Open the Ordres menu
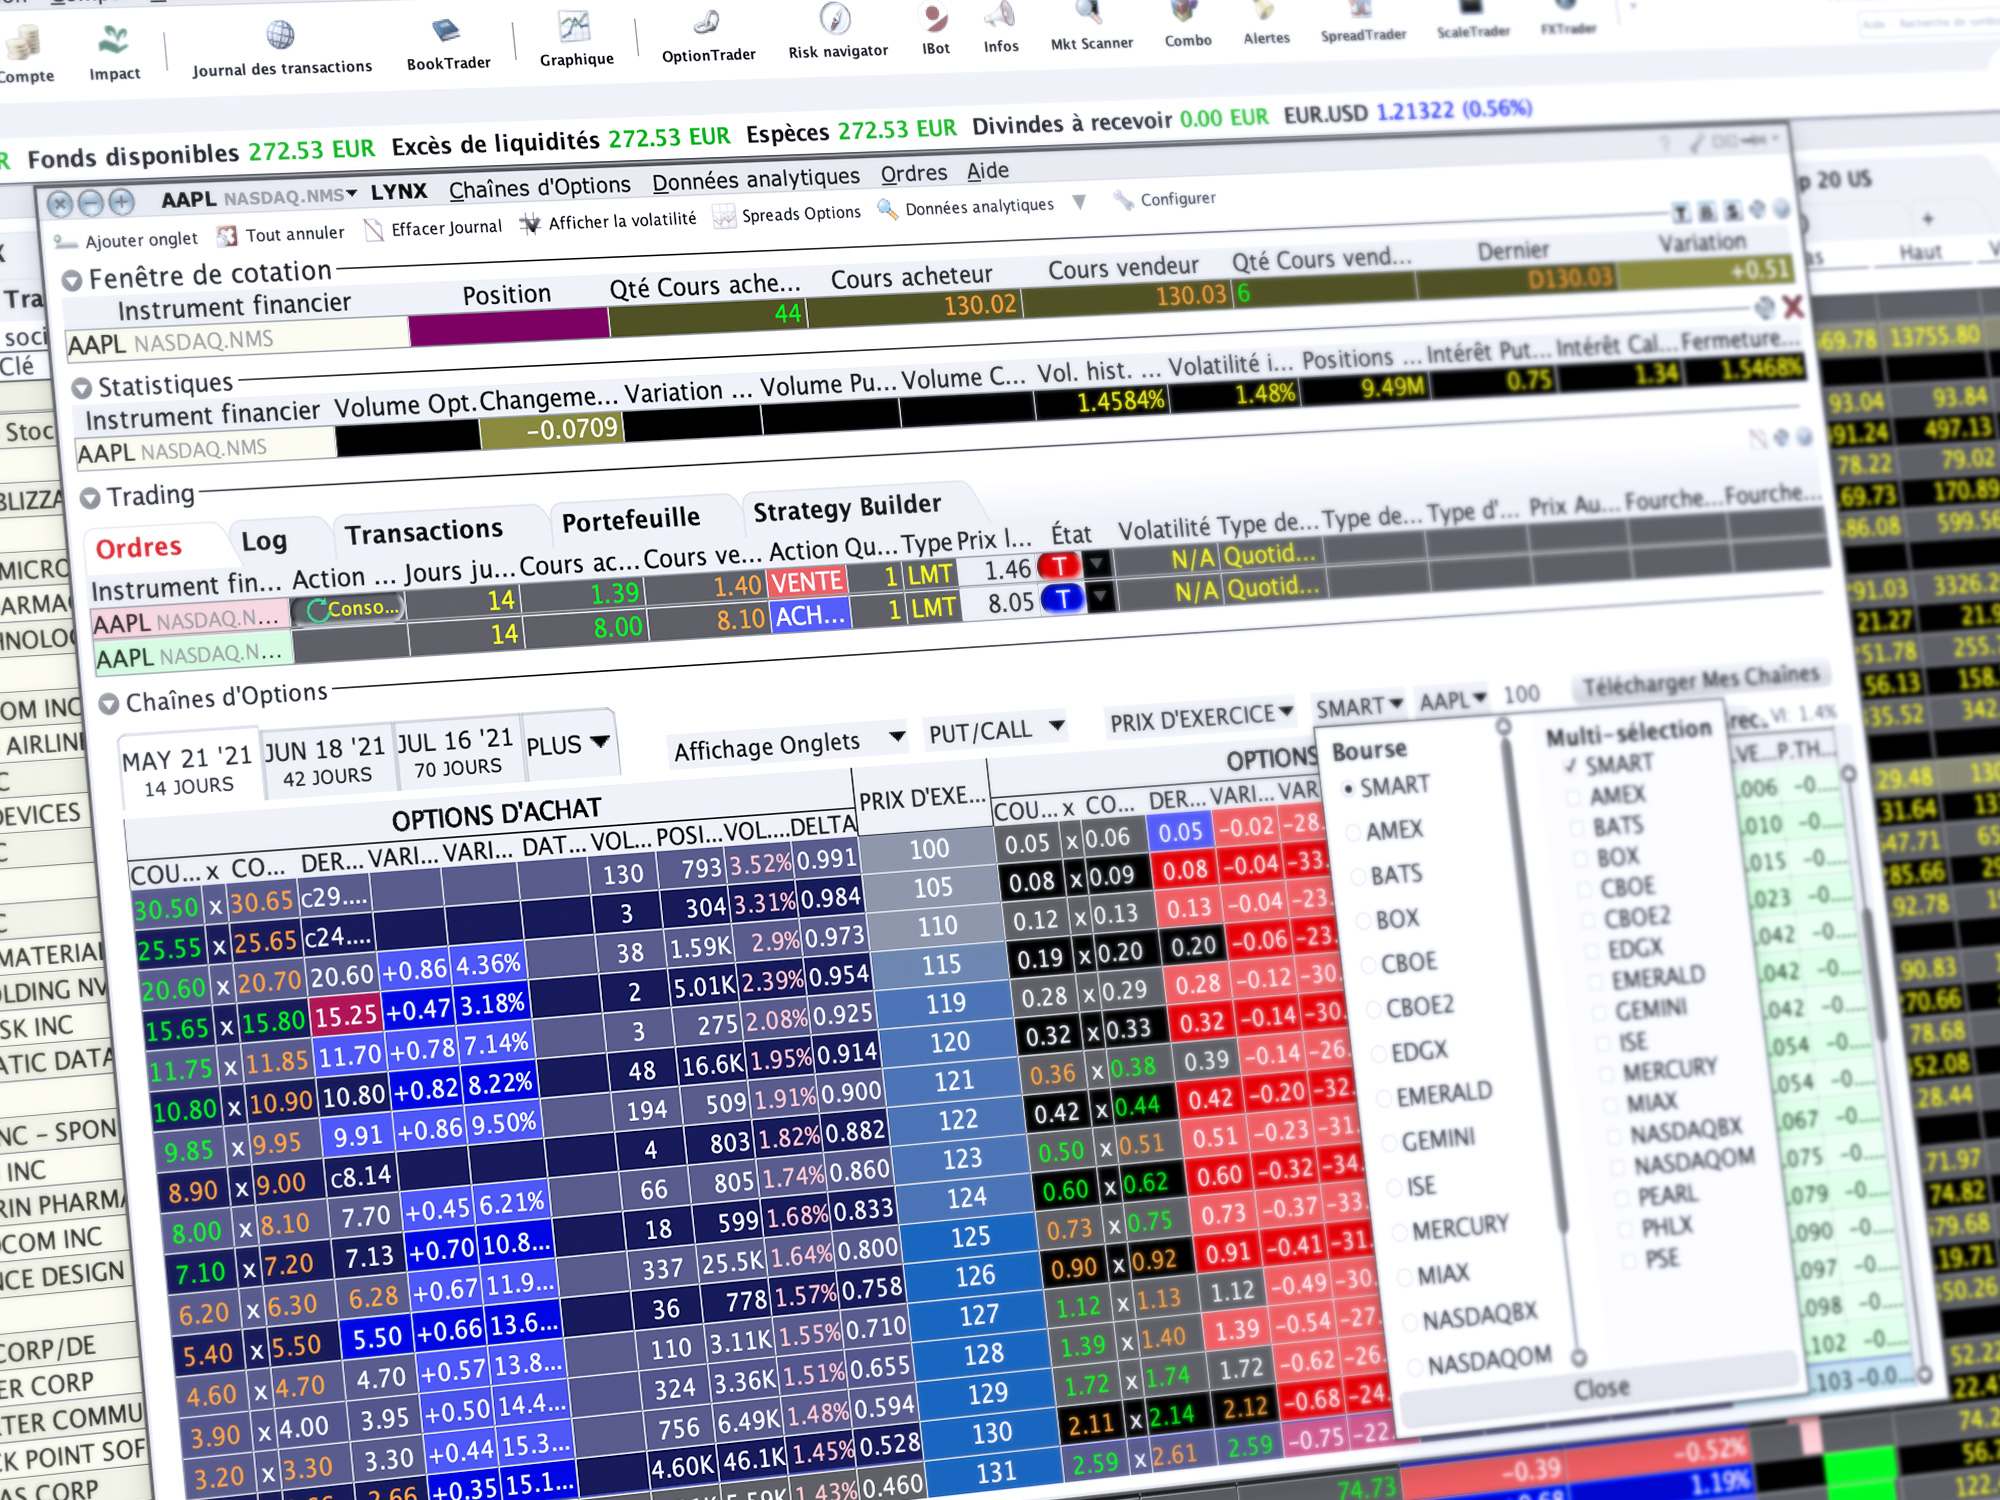 click(913, 174)
